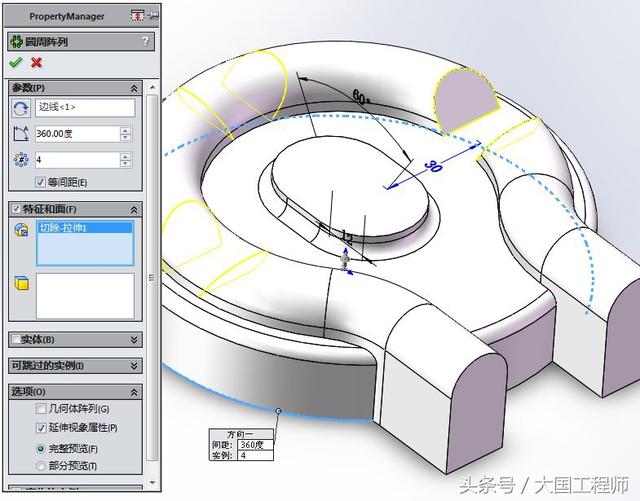Click the PropertyManager pin icon
Image resolution: width=640 pixels, height=501 pixels.
(x=154, y=16)
